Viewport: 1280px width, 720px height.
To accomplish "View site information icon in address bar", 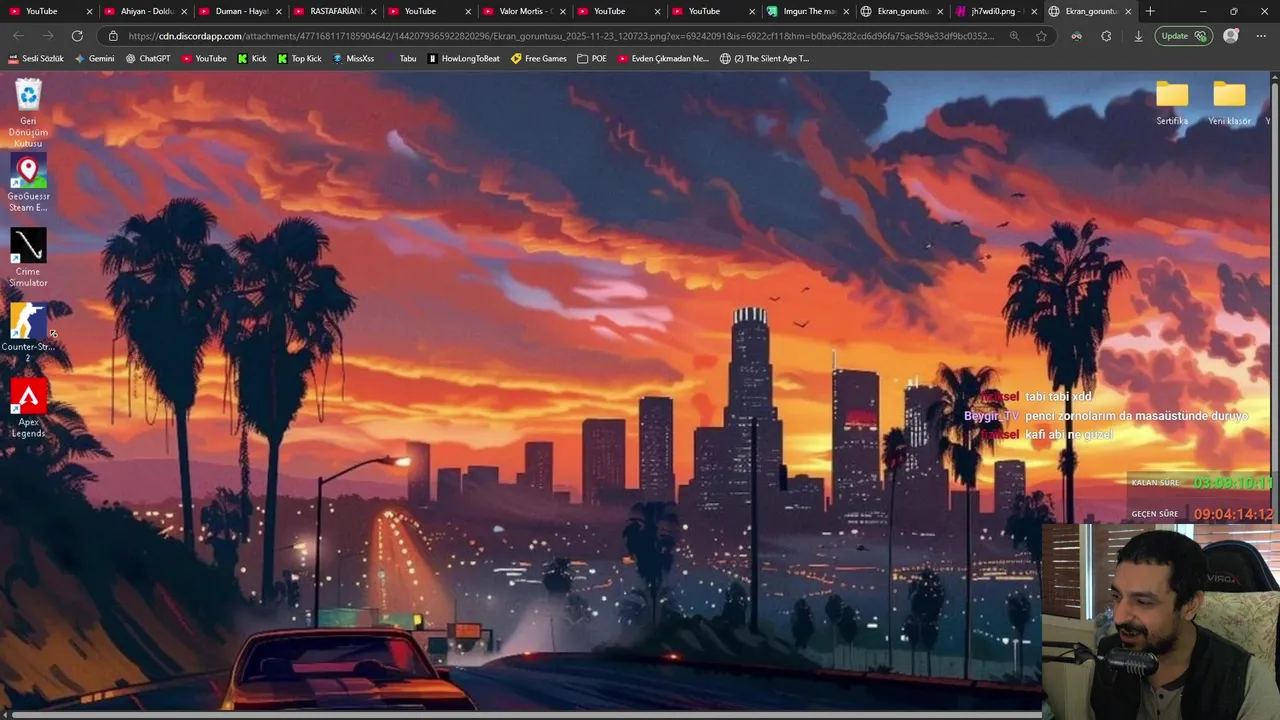I will 113,36.
